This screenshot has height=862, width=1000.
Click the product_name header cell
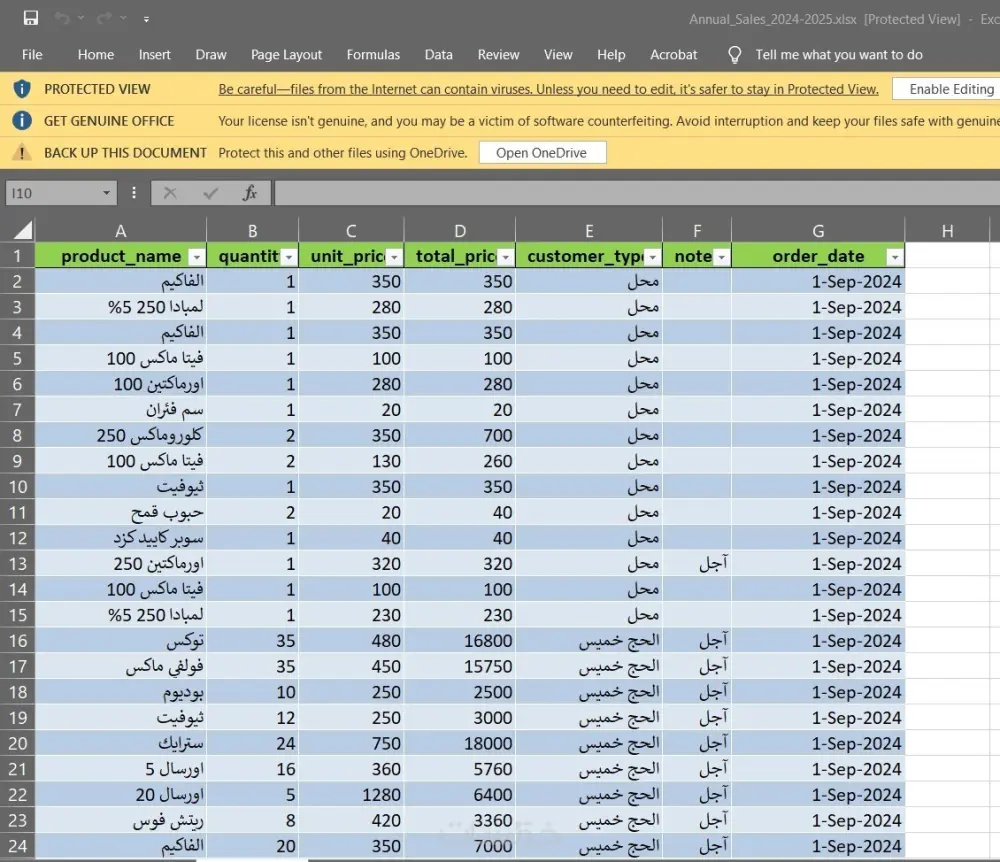121,256
